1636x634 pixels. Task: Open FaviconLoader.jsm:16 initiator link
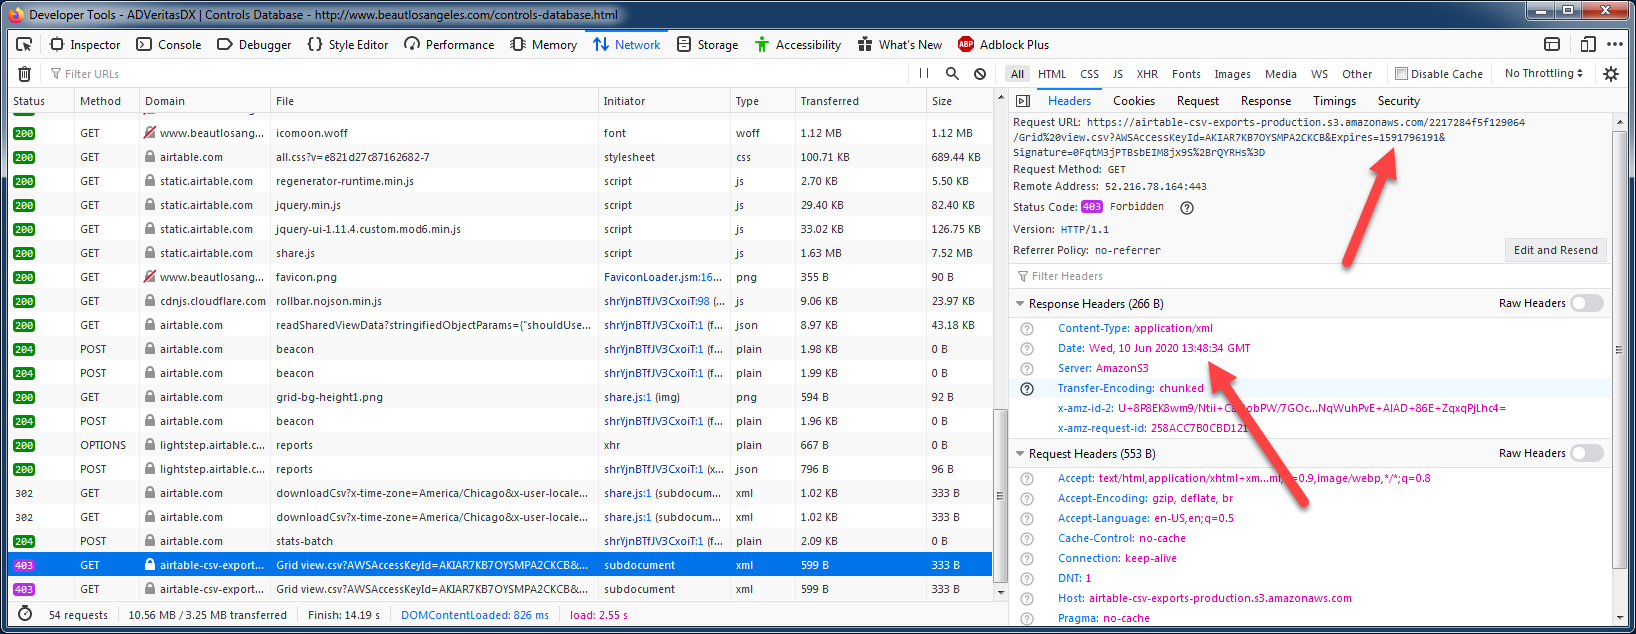[662, 277]
